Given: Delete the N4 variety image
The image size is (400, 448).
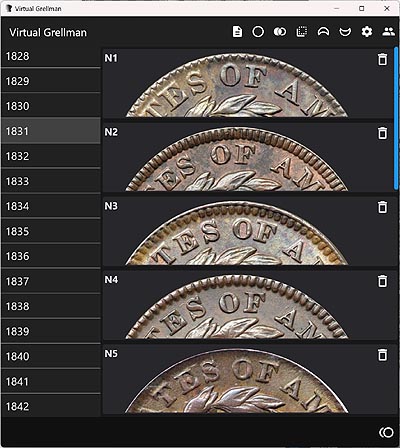Looking at the screenshot, I should pos(382,281).
